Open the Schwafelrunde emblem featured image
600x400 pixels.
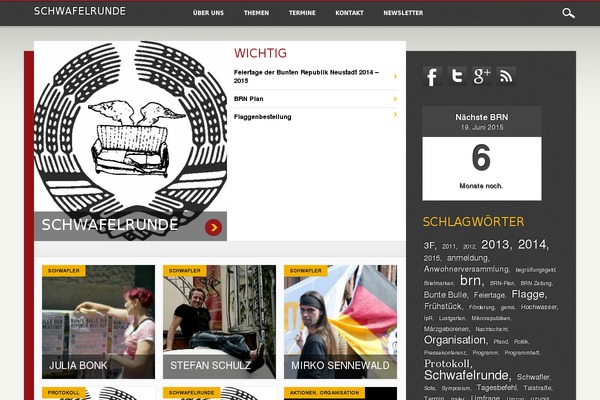click(x=130, y=141)
